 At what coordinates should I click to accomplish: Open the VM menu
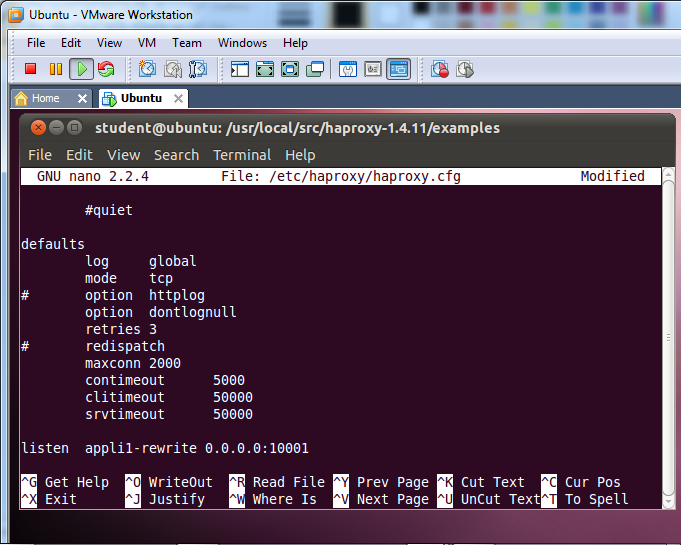pyautogui.click(x=147, y=43)
